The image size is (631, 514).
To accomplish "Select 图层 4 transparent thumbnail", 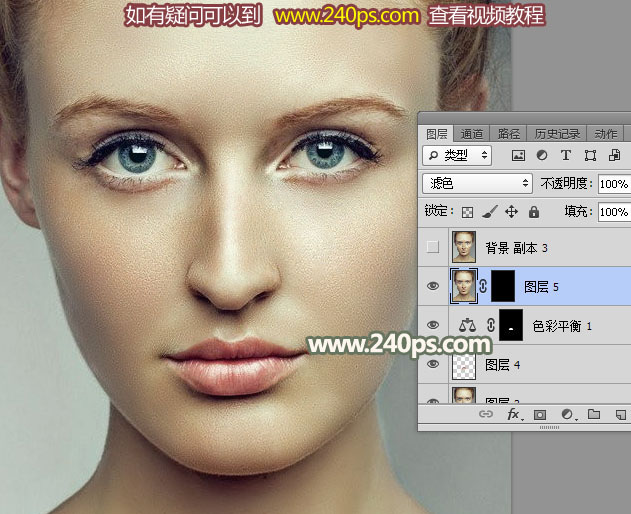I will click(464, 365).
